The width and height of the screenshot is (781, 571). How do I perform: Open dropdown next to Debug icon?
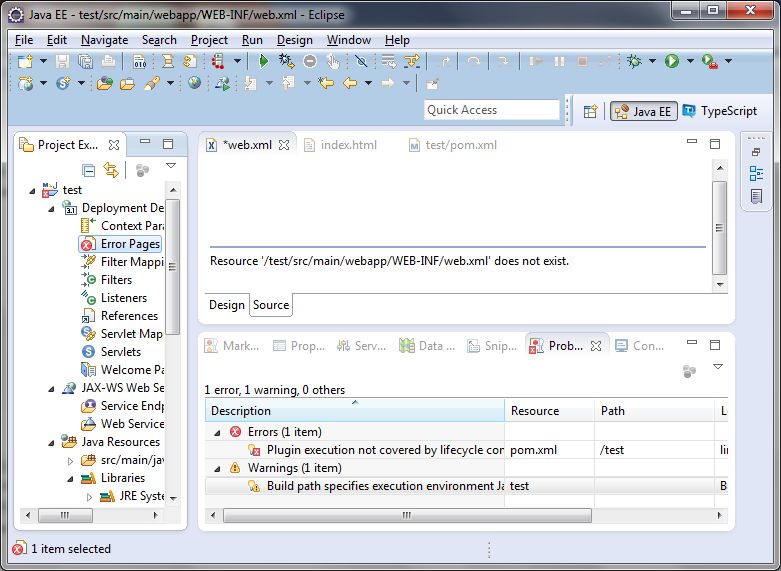pyautogui.click(x=652, y=61)
